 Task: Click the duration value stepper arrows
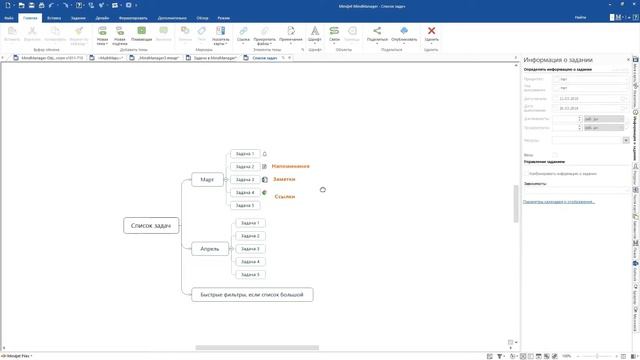pyautogui.click(x=580, y=119)
